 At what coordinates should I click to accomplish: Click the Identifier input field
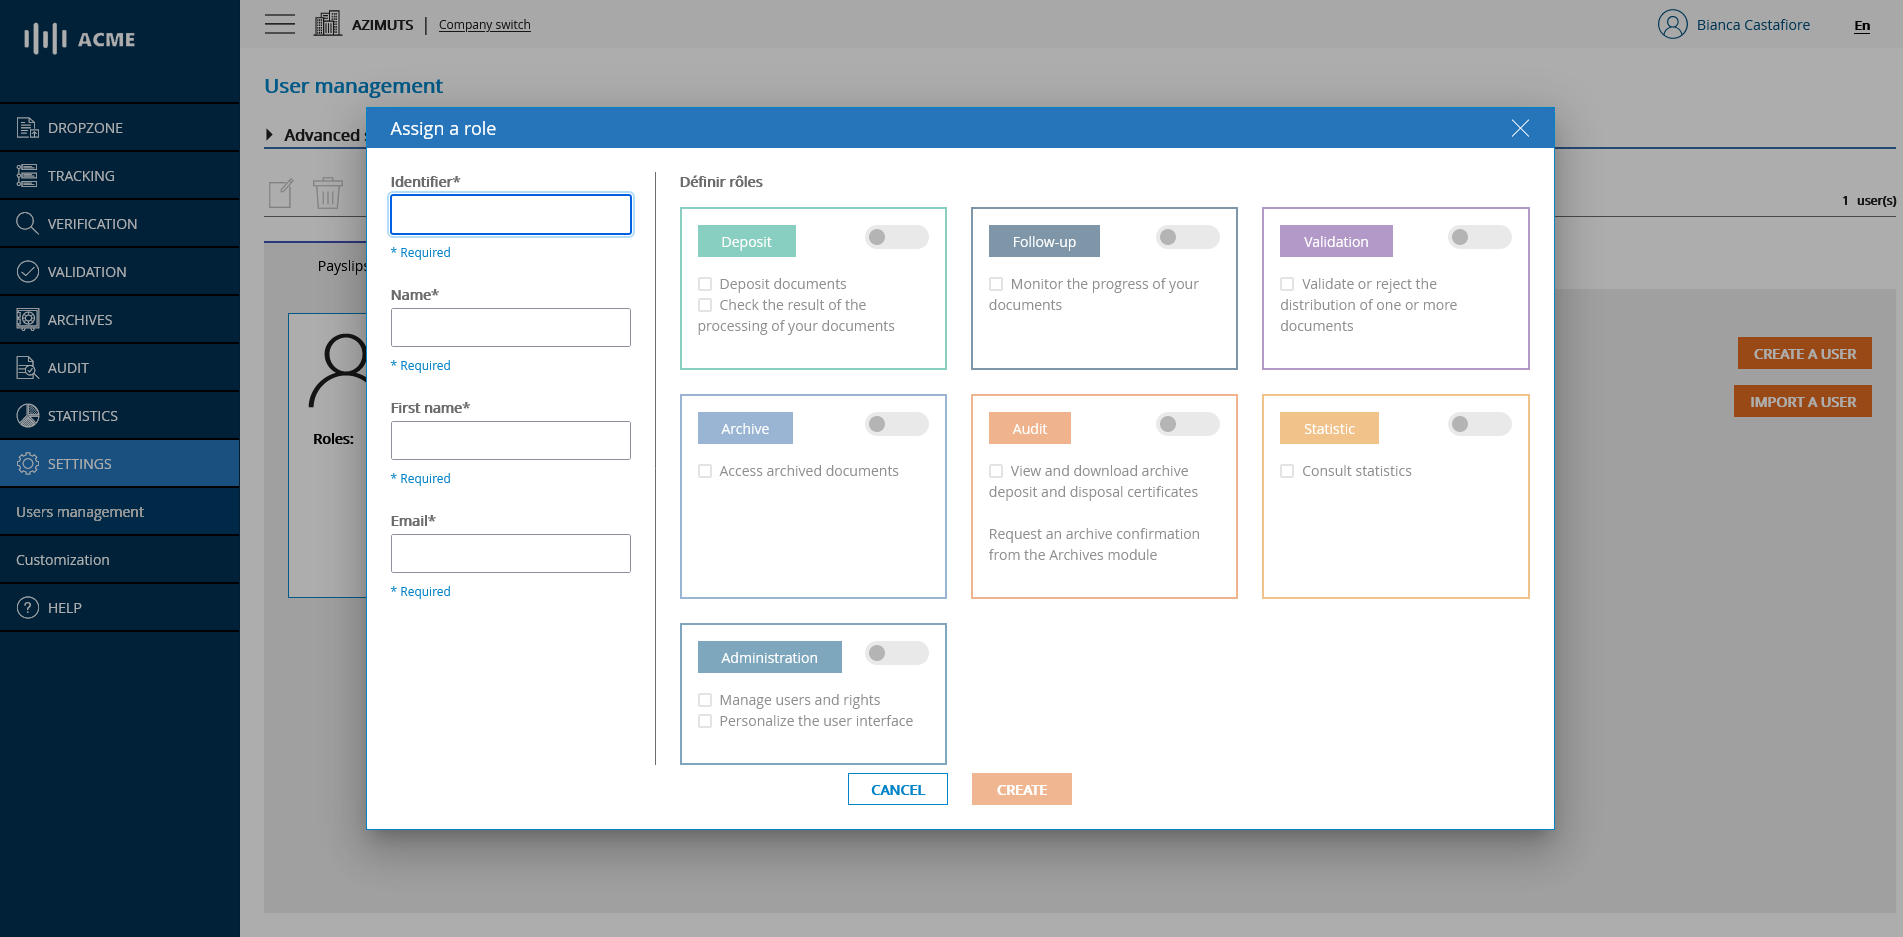click(x=510, y=214)
